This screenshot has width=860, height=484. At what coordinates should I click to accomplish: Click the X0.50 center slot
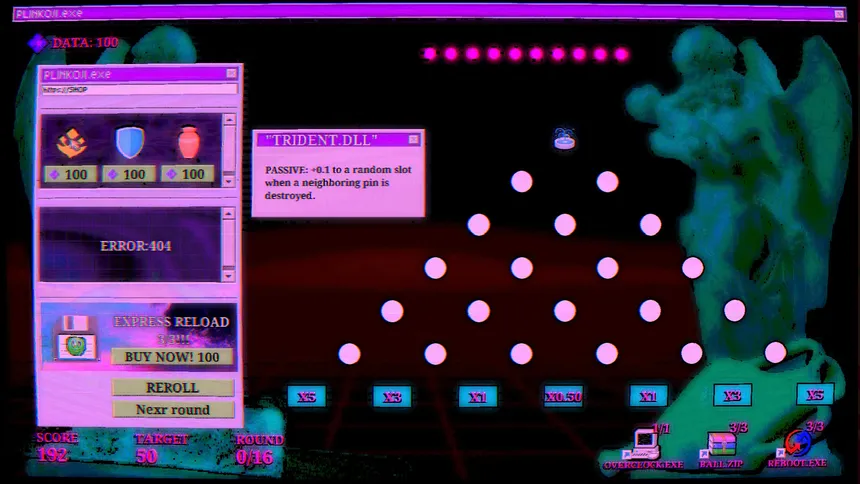click(563, 396)
